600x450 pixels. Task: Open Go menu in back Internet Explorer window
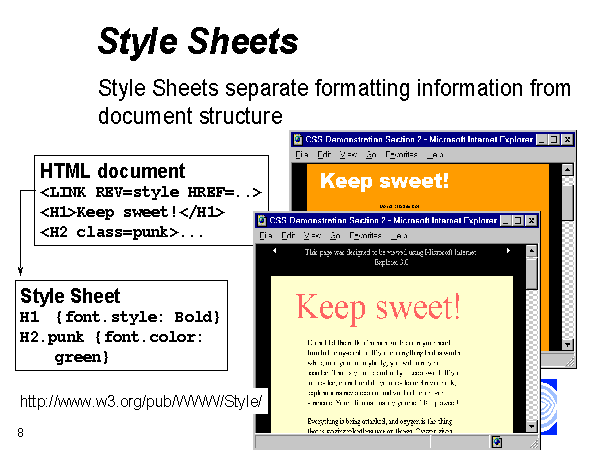(x=371, y=155)
